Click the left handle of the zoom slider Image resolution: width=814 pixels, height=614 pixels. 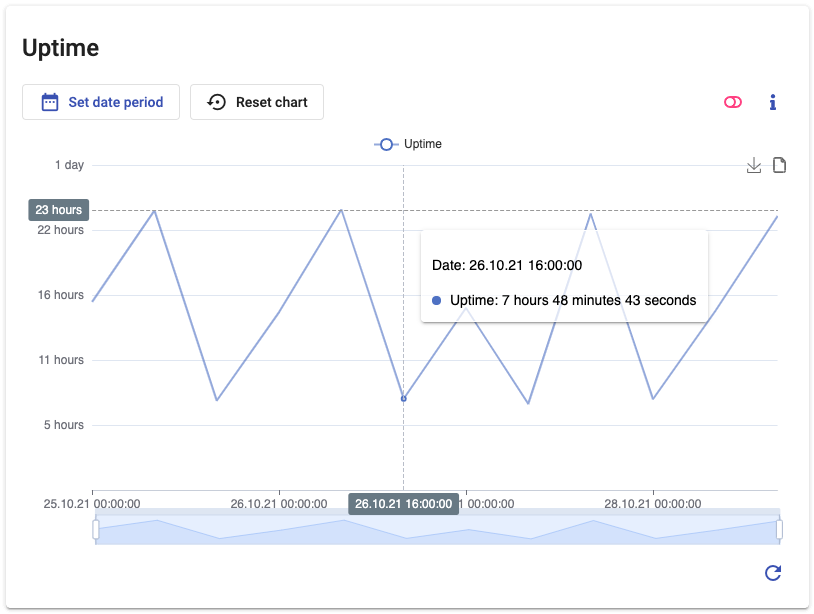click(x=96, y=529)
